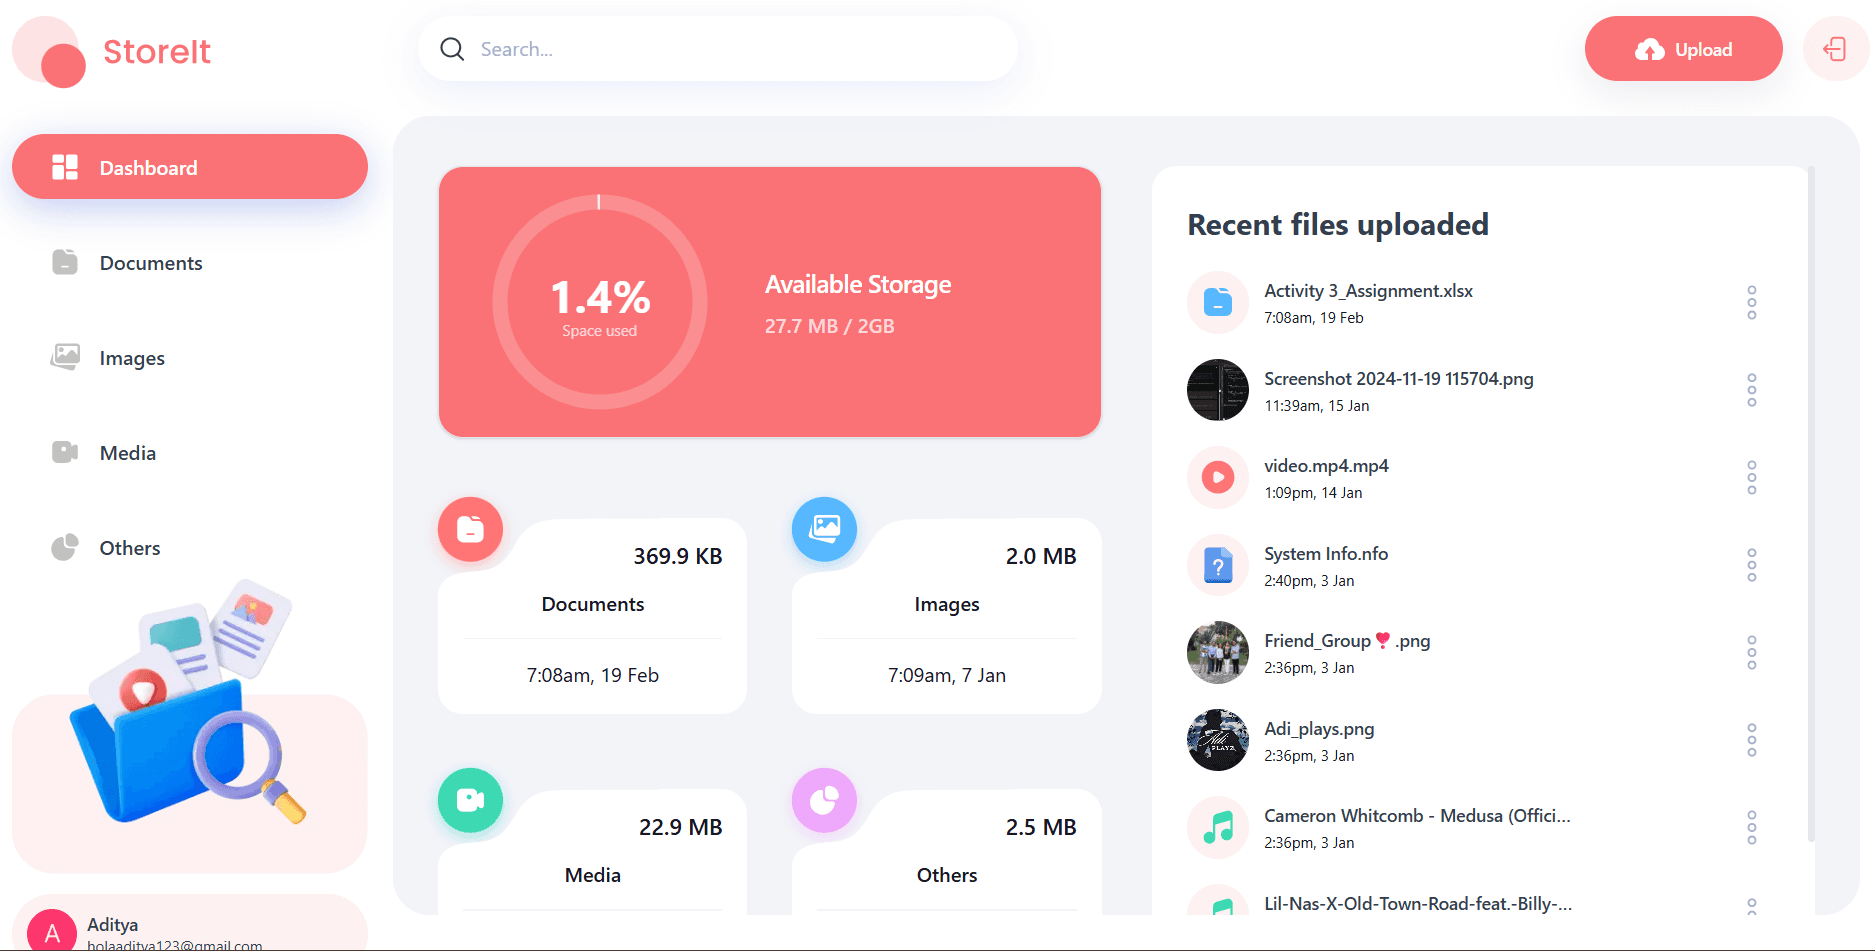This screenshot has width=1875, height=951.
Task: Click the green Media camera icon
Action: coord(470,800)
